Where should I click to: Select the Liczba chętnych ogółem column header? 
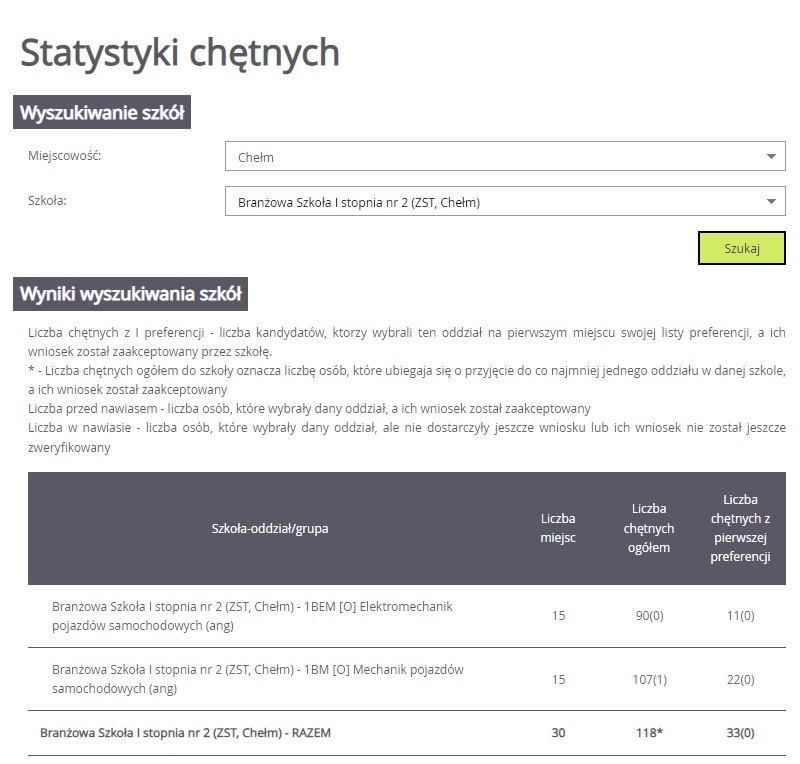[649, 528]
